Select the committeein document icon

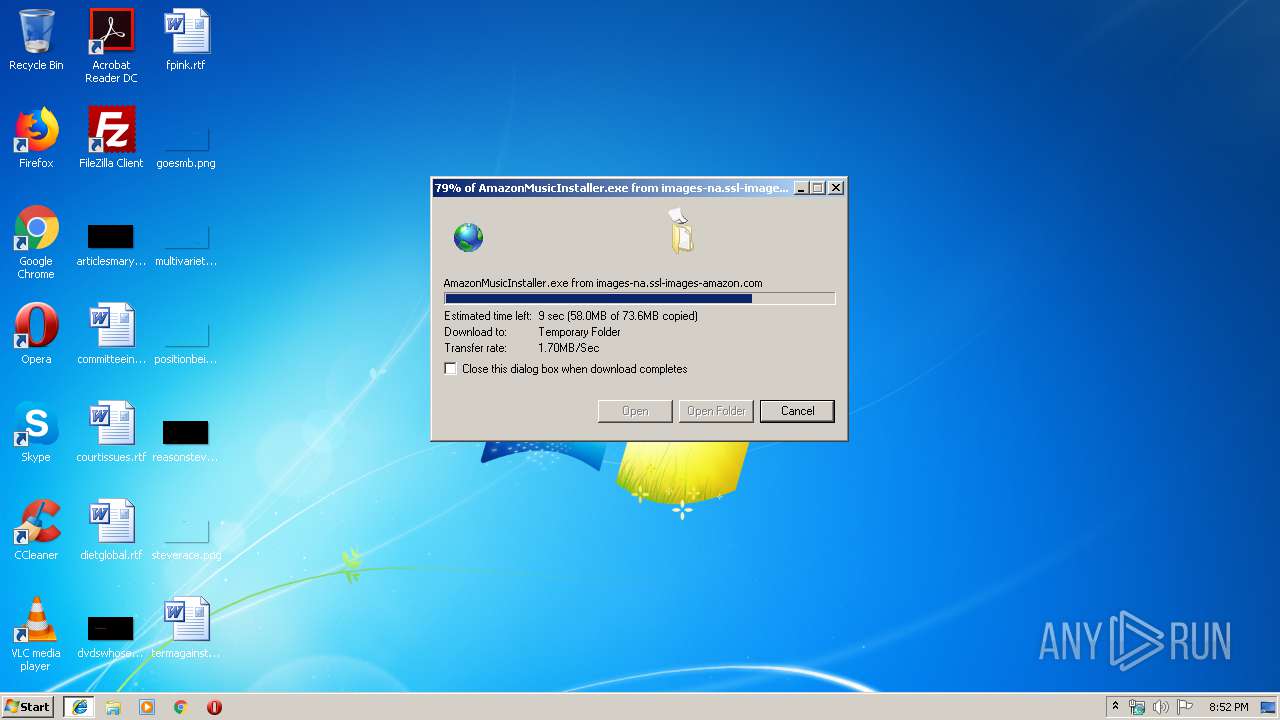(x=111, y=334)
